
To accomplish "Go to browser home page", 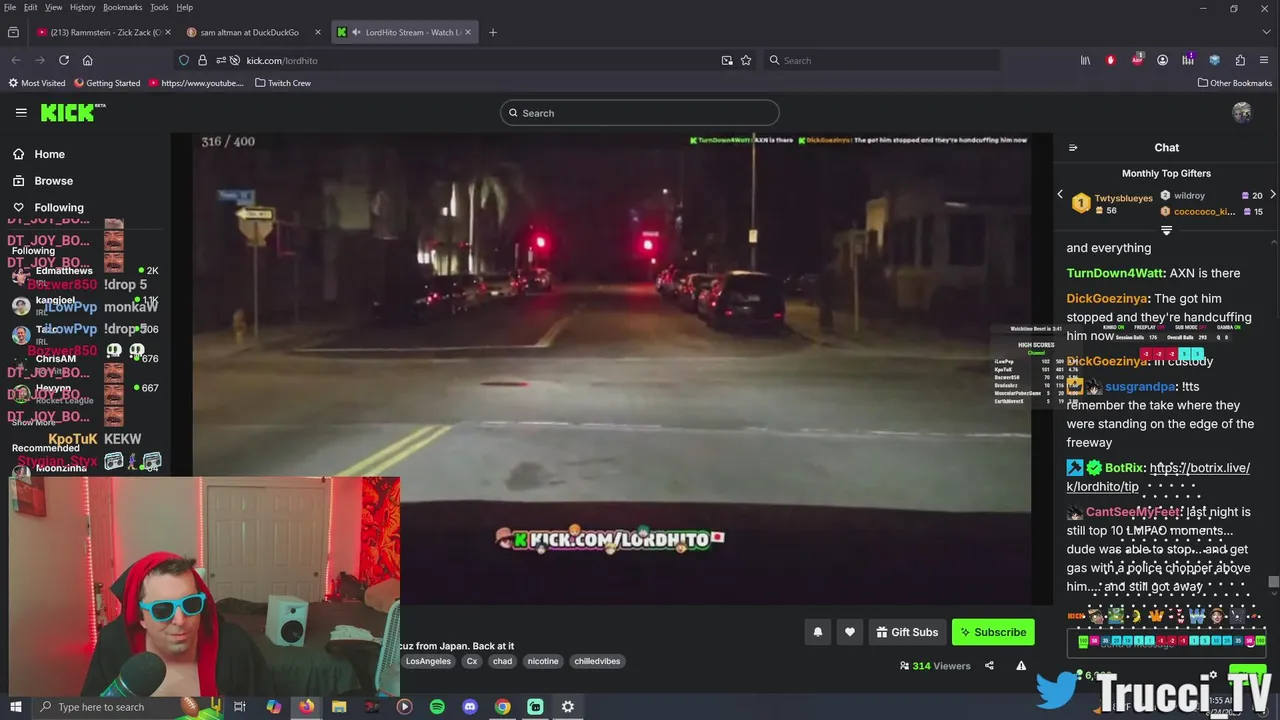I will (87, 60).
